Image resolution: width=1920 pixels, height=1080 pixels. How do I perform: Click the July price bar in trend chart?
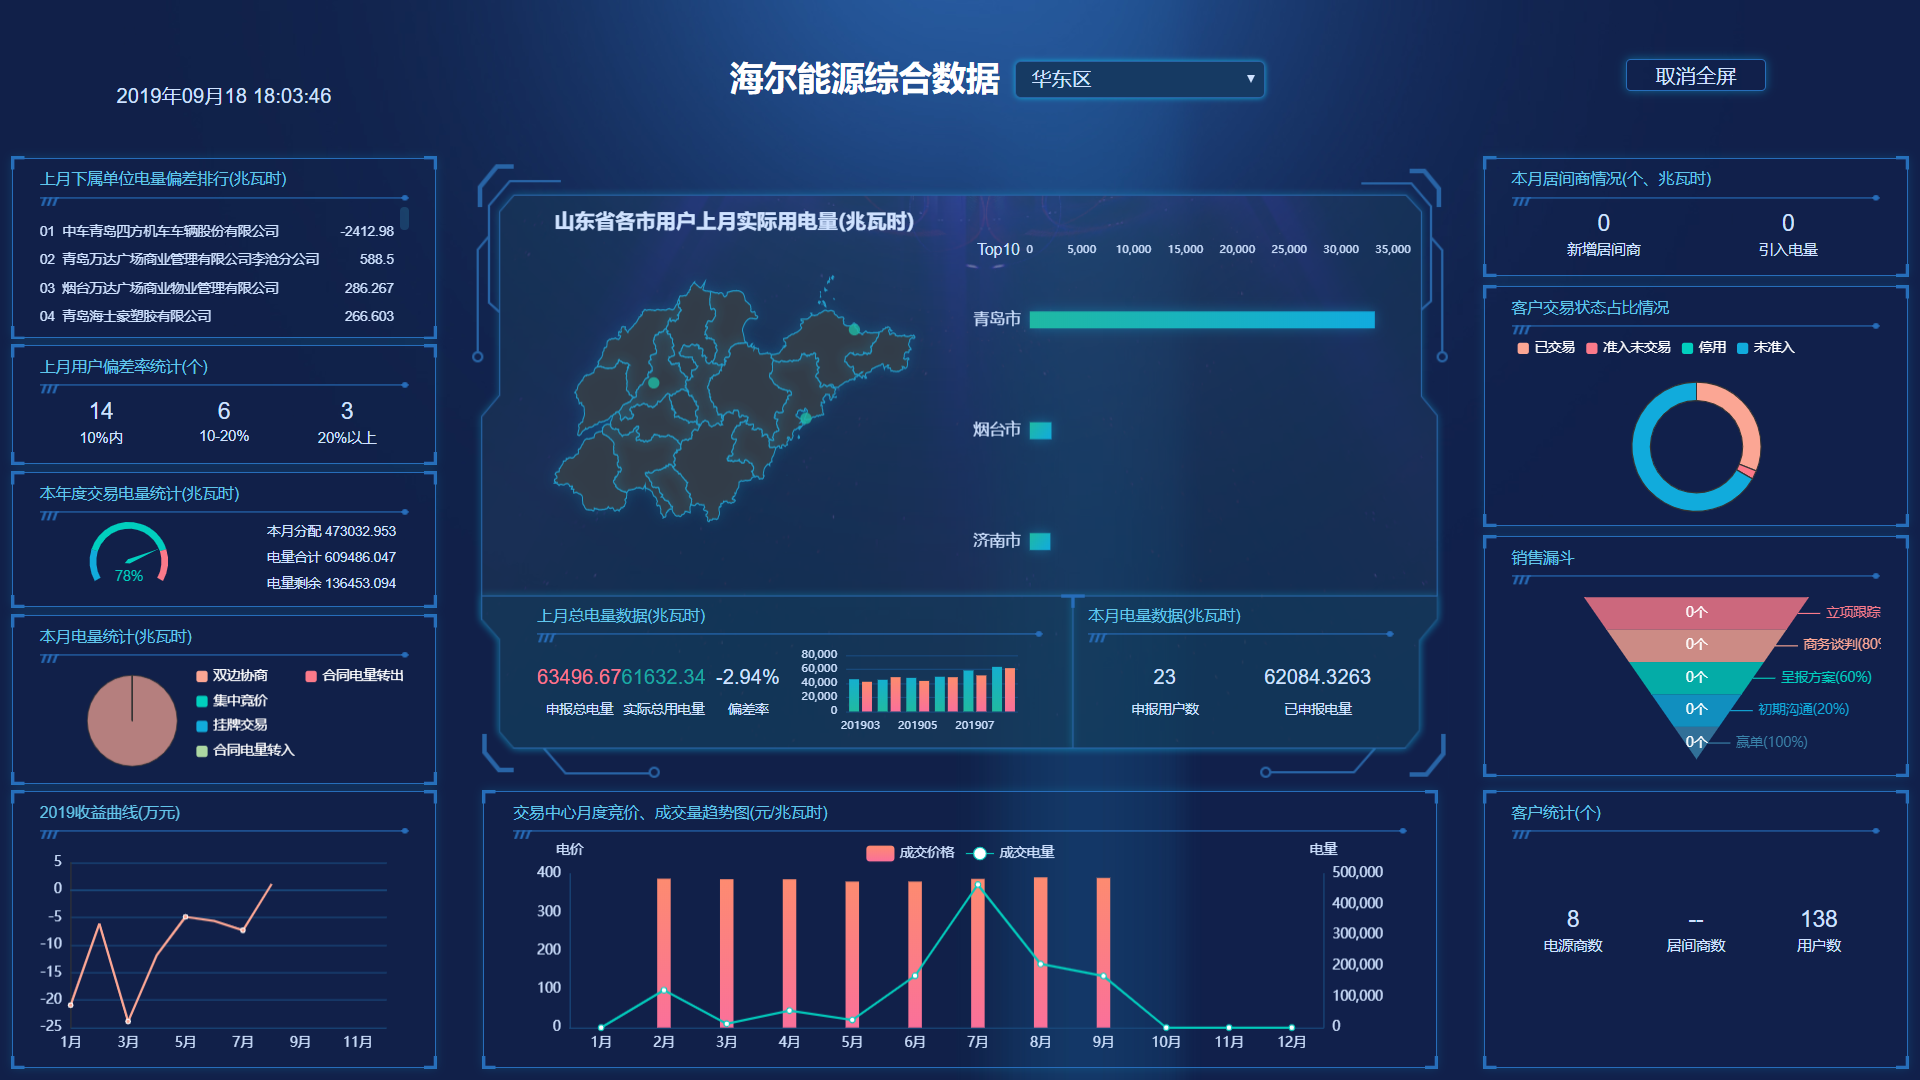click(978, 953)
